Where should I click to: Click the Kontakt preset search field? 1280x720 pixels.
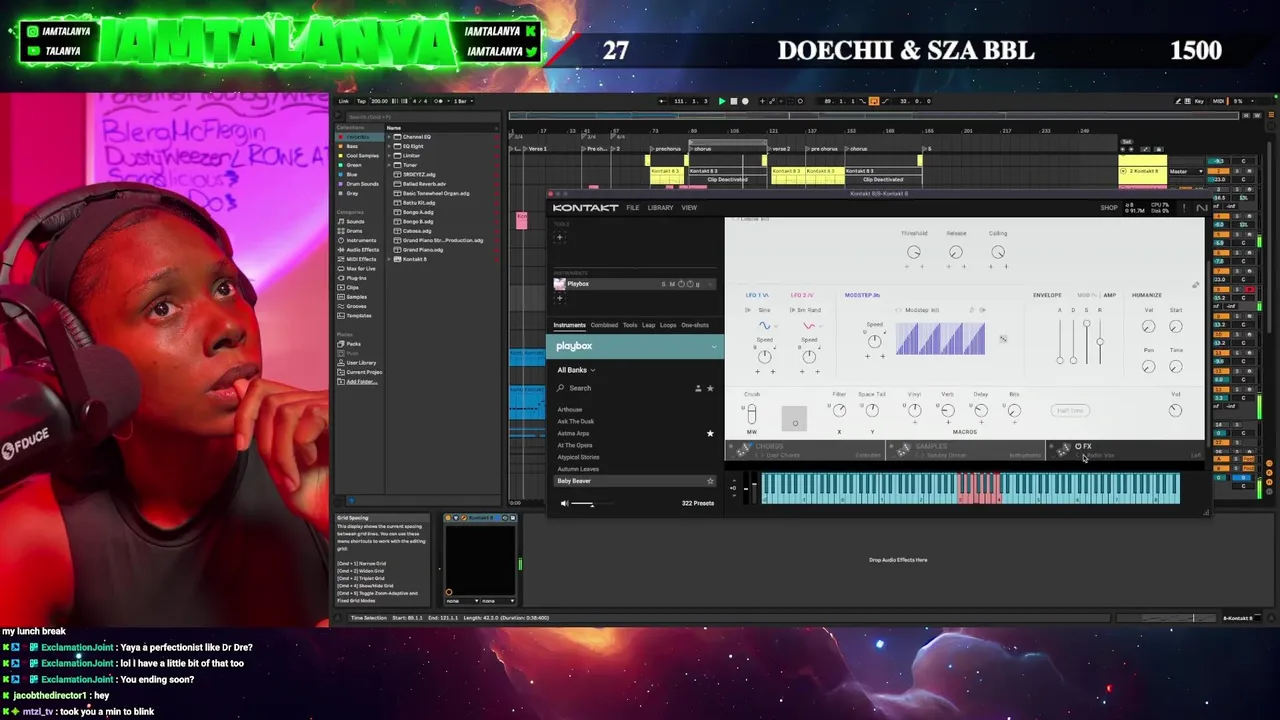(x=625, y=388)
